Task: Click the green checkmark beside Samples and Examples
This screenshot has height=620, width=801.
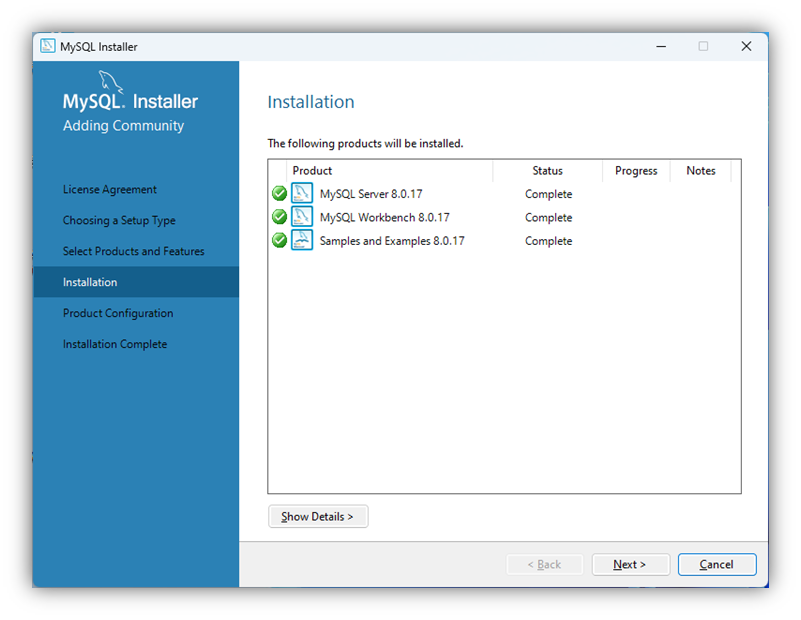Action: click(279, 240)
